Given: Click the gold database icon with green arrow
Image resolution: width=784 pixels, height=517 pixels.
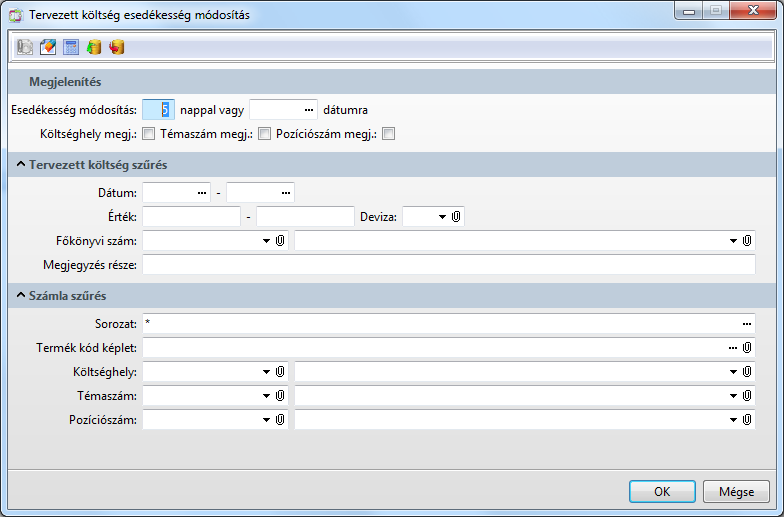Looking at the screenshot, I should point(94,47).
